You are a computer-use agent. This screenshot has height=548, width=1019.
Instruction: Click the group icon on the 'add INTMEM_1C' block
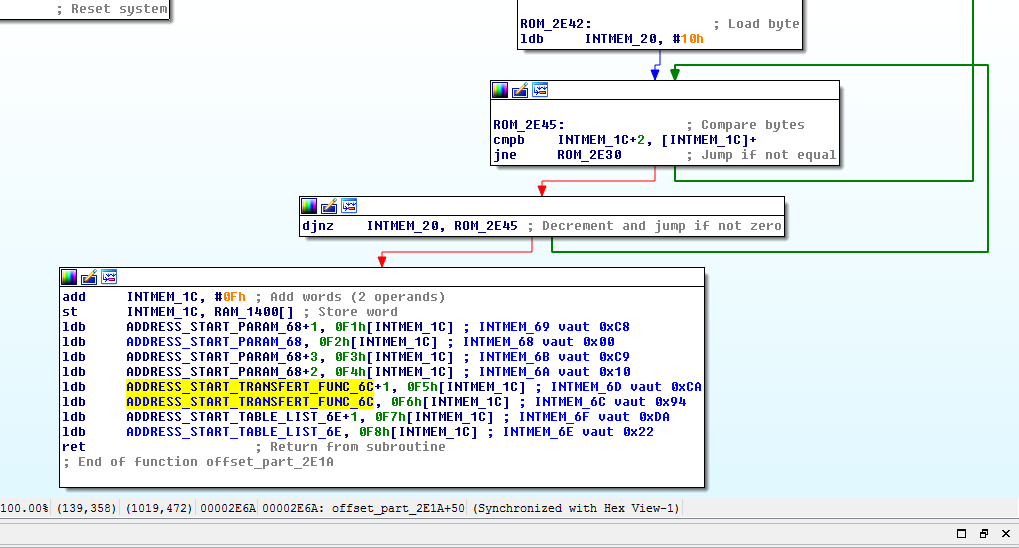109,278
